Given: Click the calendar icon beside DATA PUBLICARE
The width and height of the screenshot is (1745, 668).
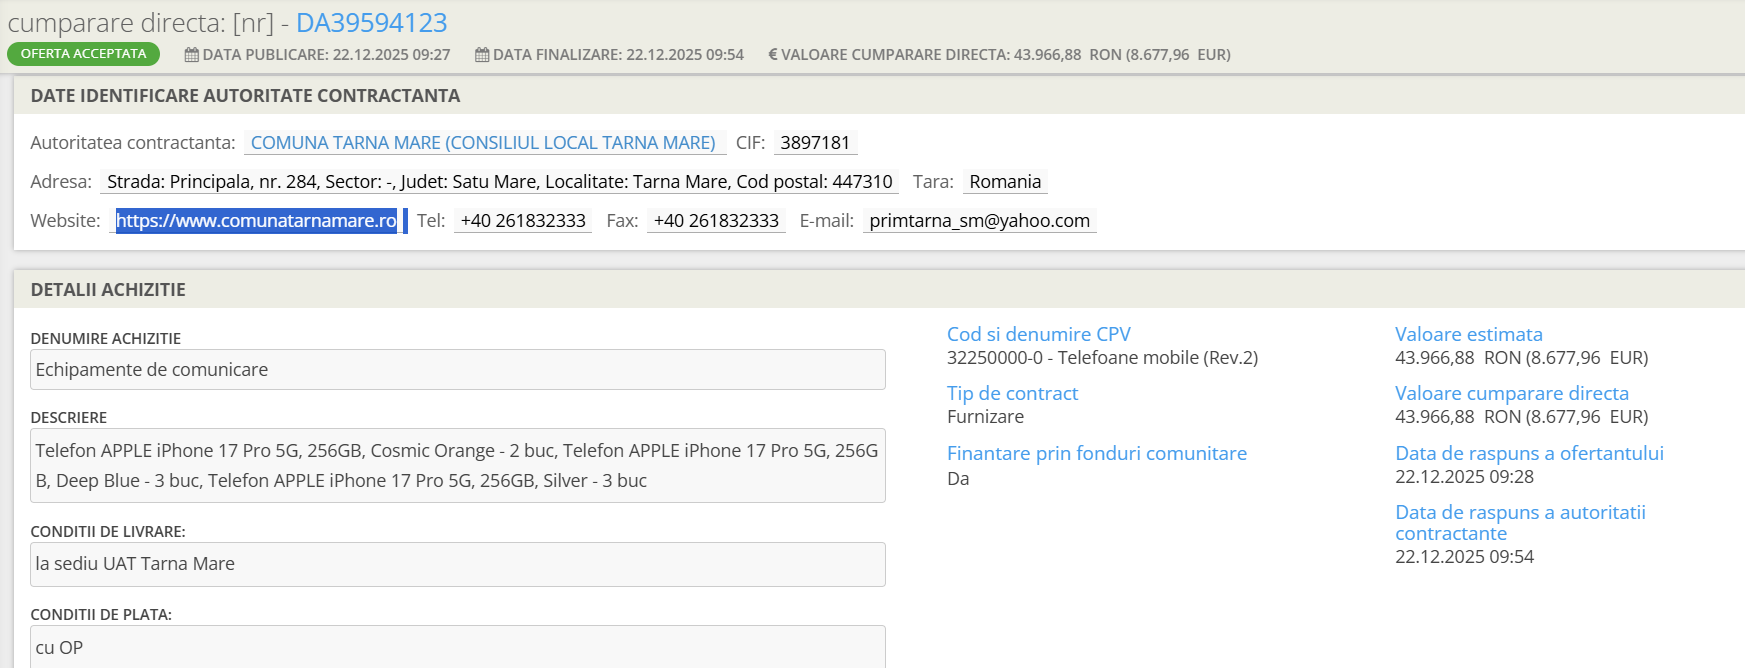Looking at the screenshot, I should pos(191,55).
